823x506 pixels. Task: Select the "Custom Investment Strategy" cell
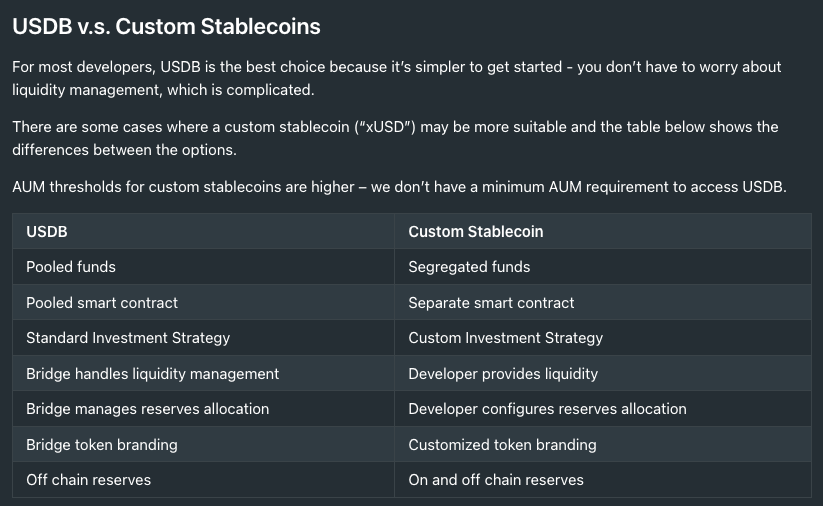coord(505,338)
